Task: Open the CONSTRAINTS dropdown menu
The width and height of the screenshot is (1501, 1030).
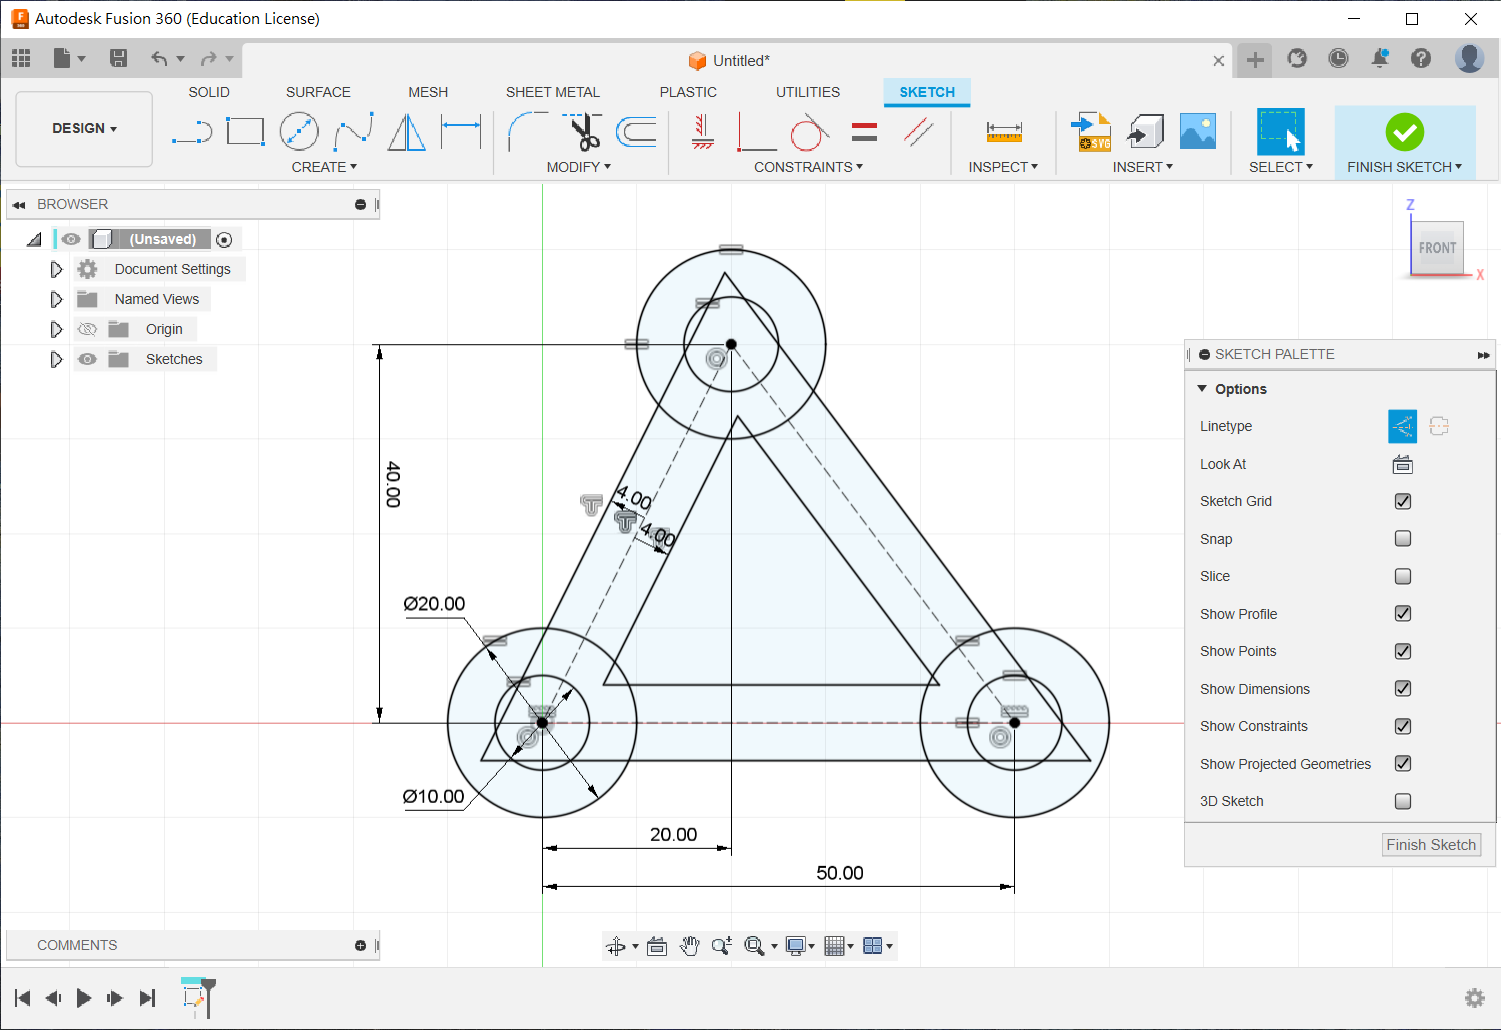Action: click(x=808, y=167)
